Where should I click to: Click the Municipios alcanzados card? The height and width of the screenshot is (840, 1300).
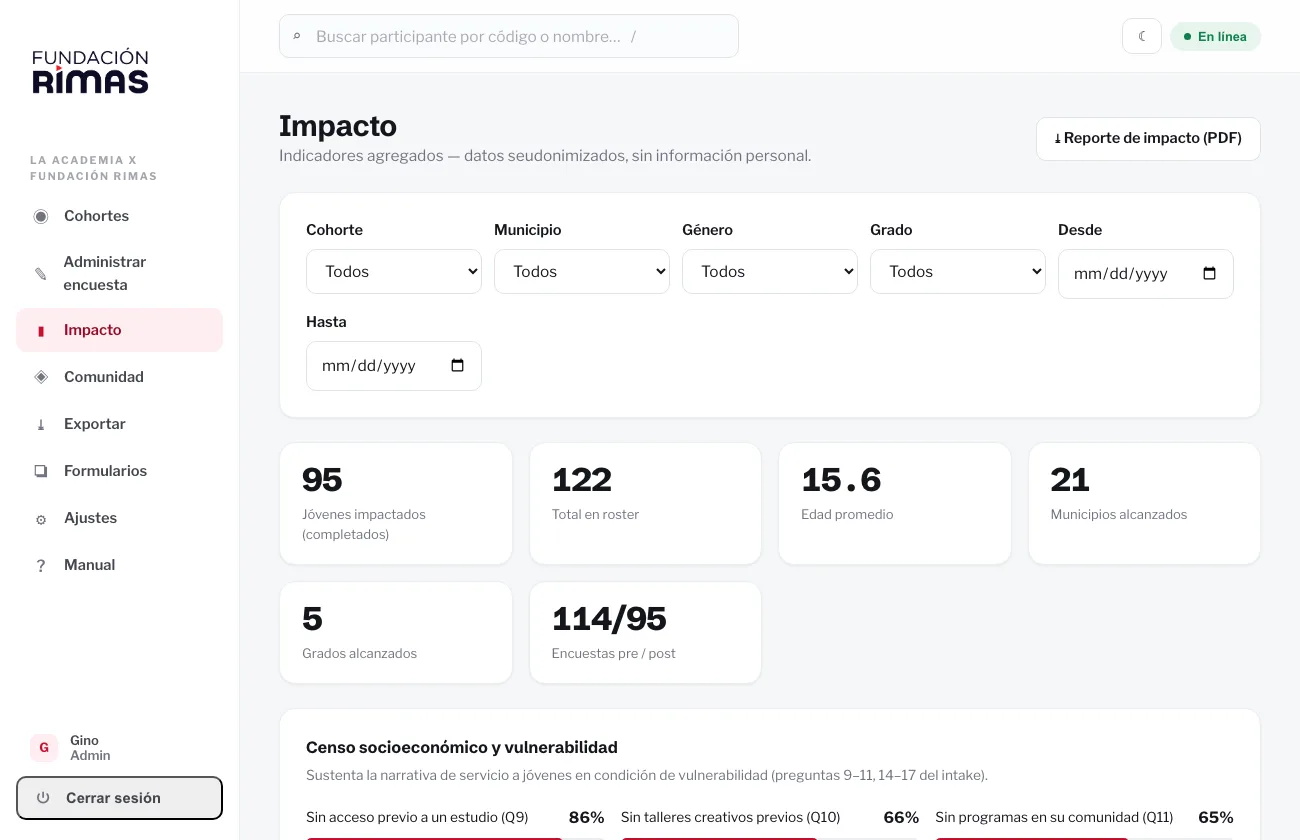pyautogui.click(x=1144, y=504)
